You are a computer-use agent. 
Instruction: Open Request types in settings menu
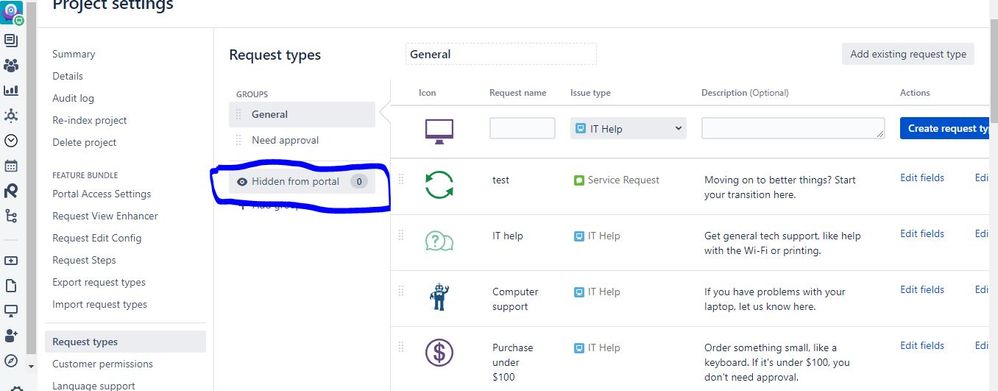[125, 342]
